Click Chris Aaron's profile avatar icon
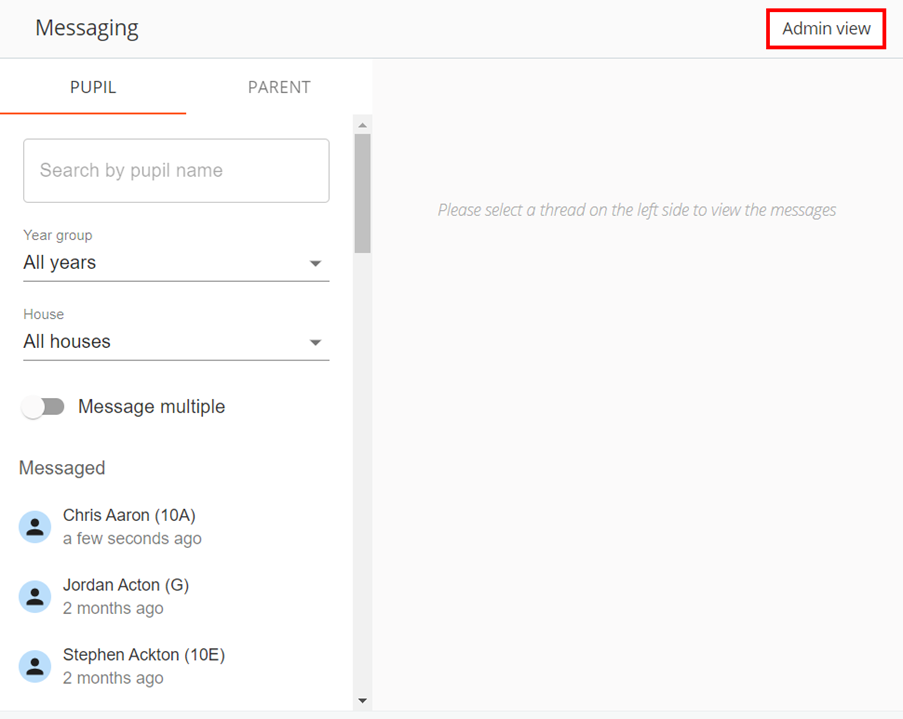 [34, 526]
